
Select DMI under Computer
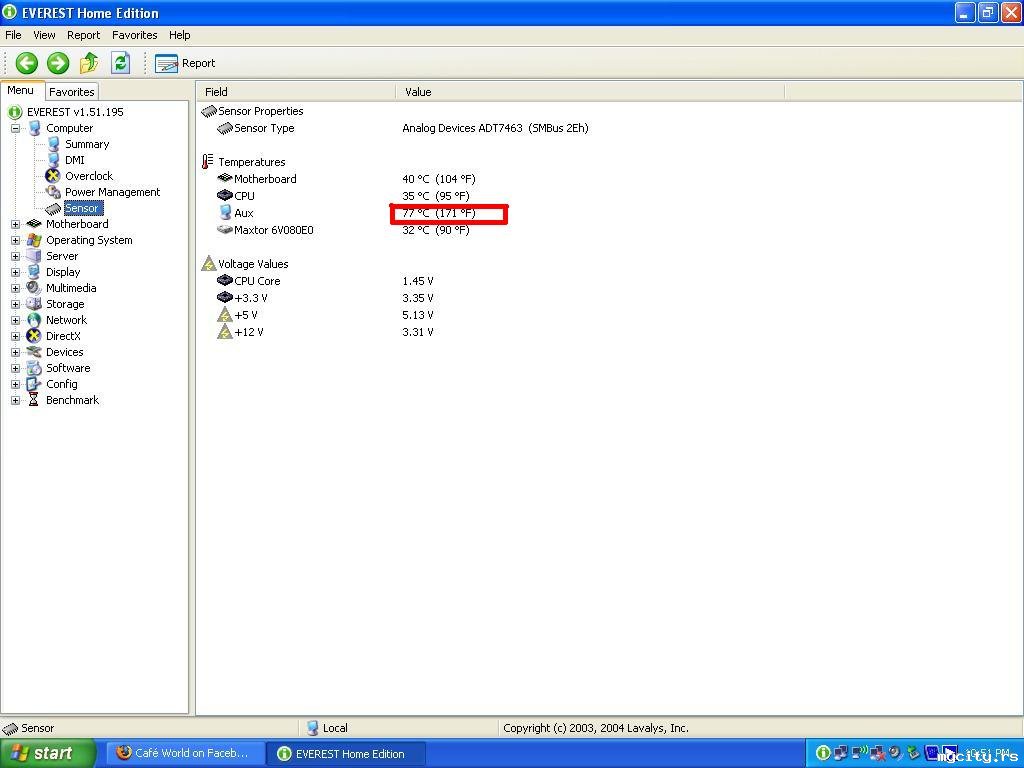click(74, 160)
